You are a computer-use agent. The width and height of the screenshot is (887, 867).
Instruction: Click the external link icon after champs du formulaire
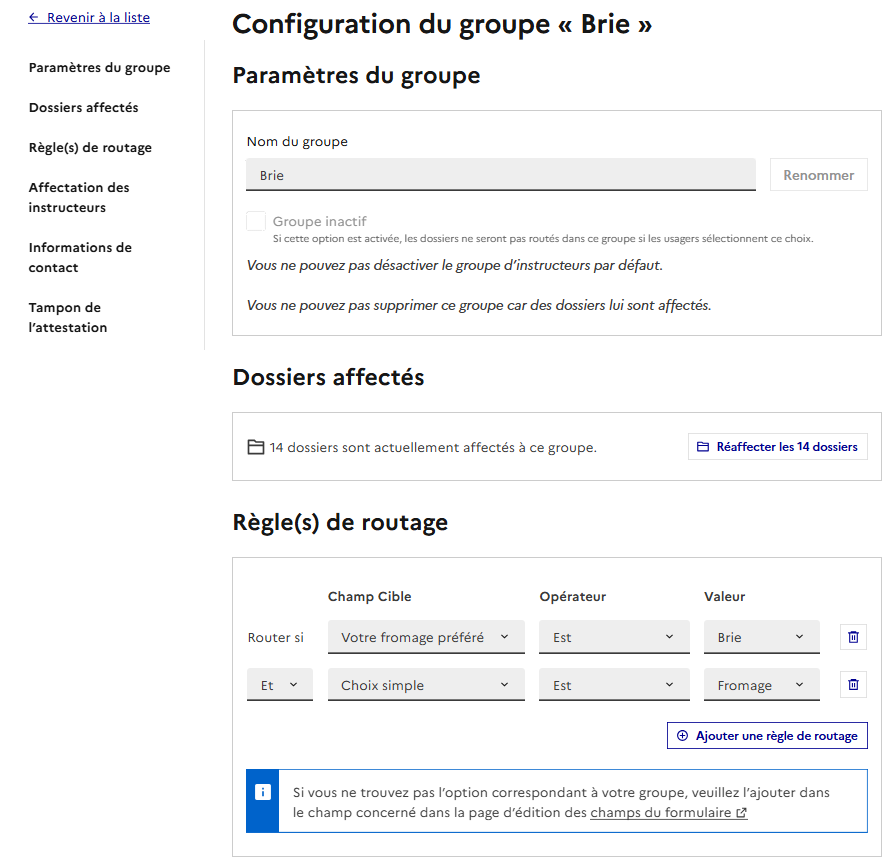(x=741, y=813)
